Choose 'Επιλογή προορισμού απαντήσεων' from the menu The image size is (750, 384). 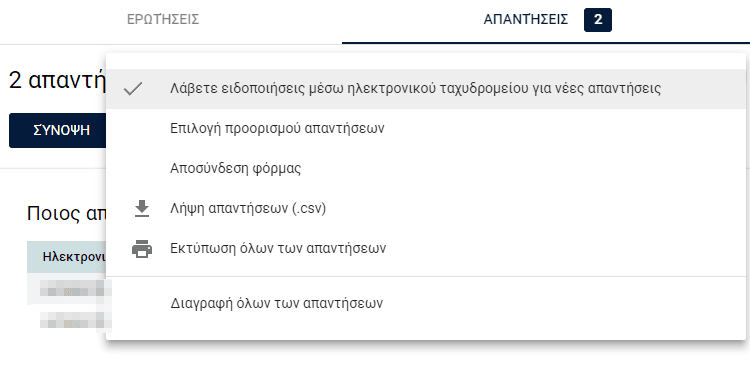(426, 129)
